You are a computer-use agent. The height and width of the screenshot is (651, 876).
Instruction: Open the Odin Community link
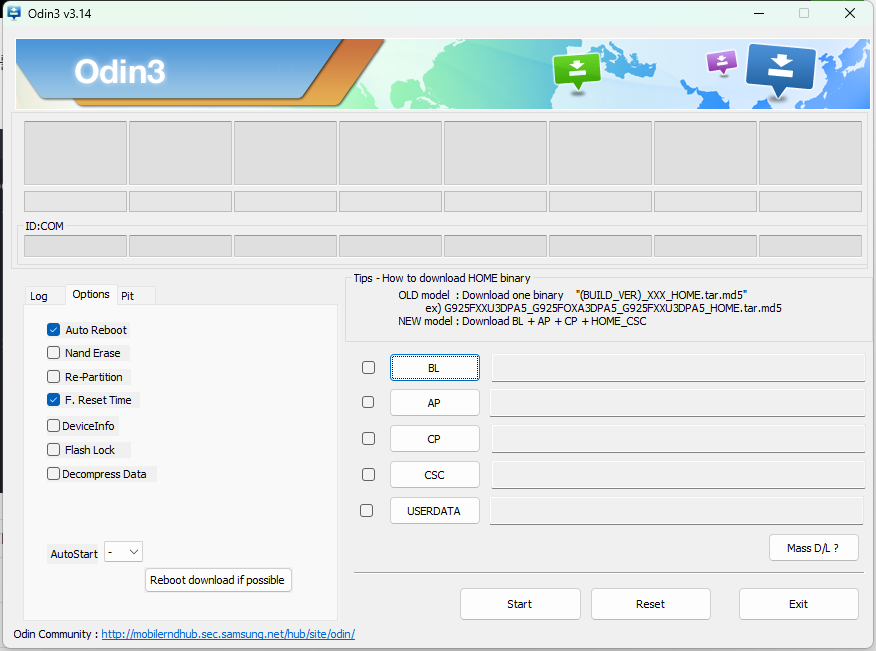coord(228,634)
